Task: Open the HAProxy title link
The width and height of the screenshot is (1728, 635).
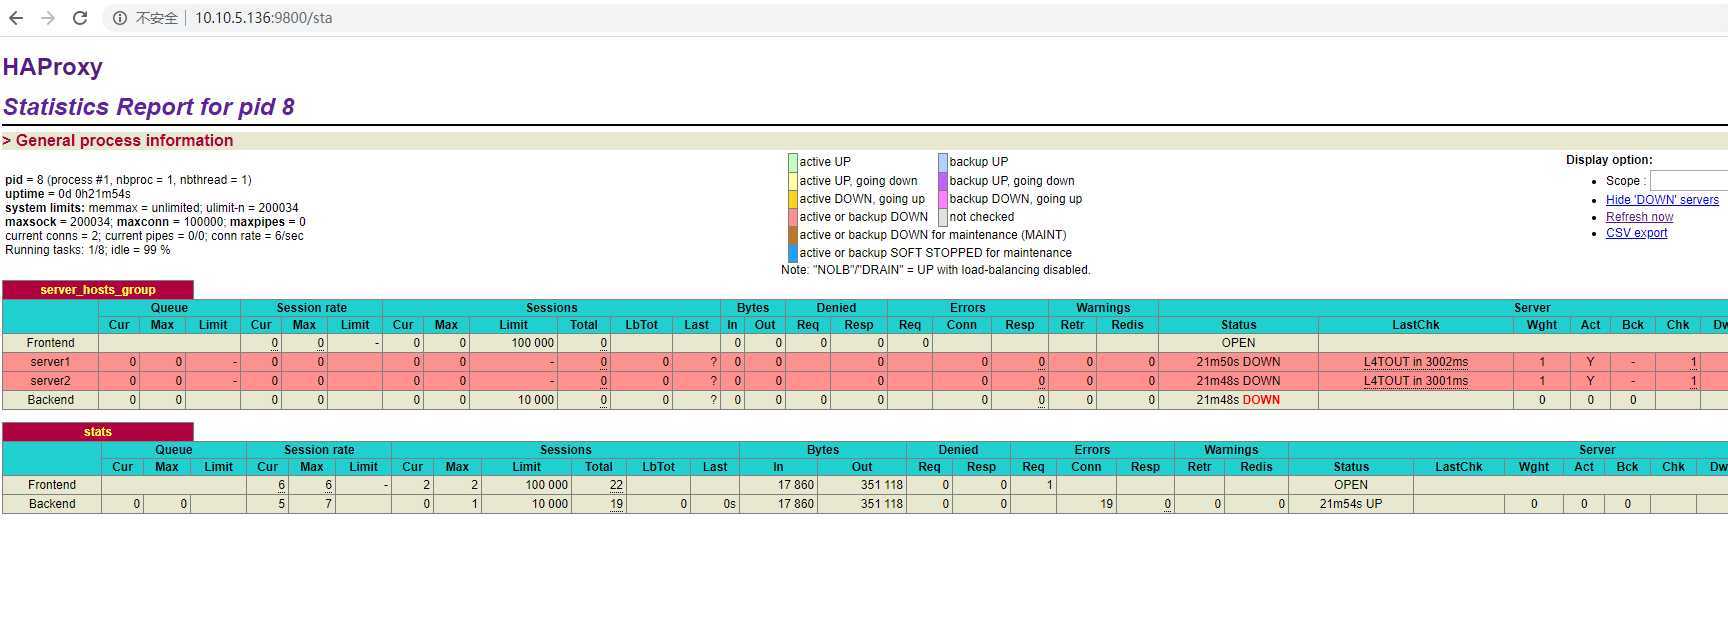Action: point(53,67)
